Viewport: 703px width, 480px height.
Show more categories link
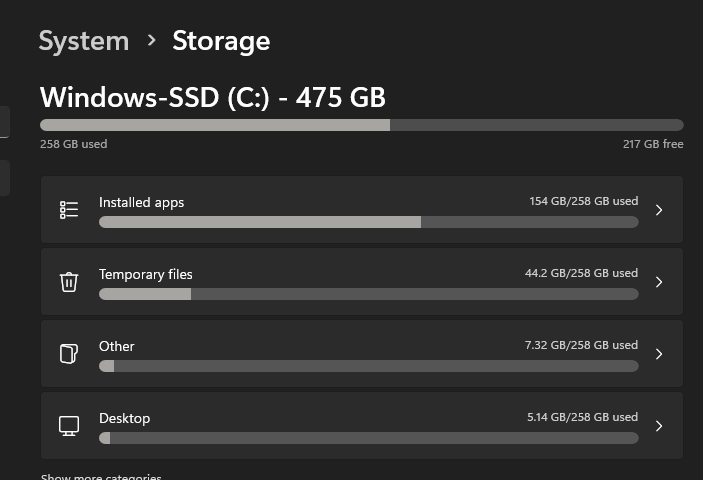click(101, 477)
